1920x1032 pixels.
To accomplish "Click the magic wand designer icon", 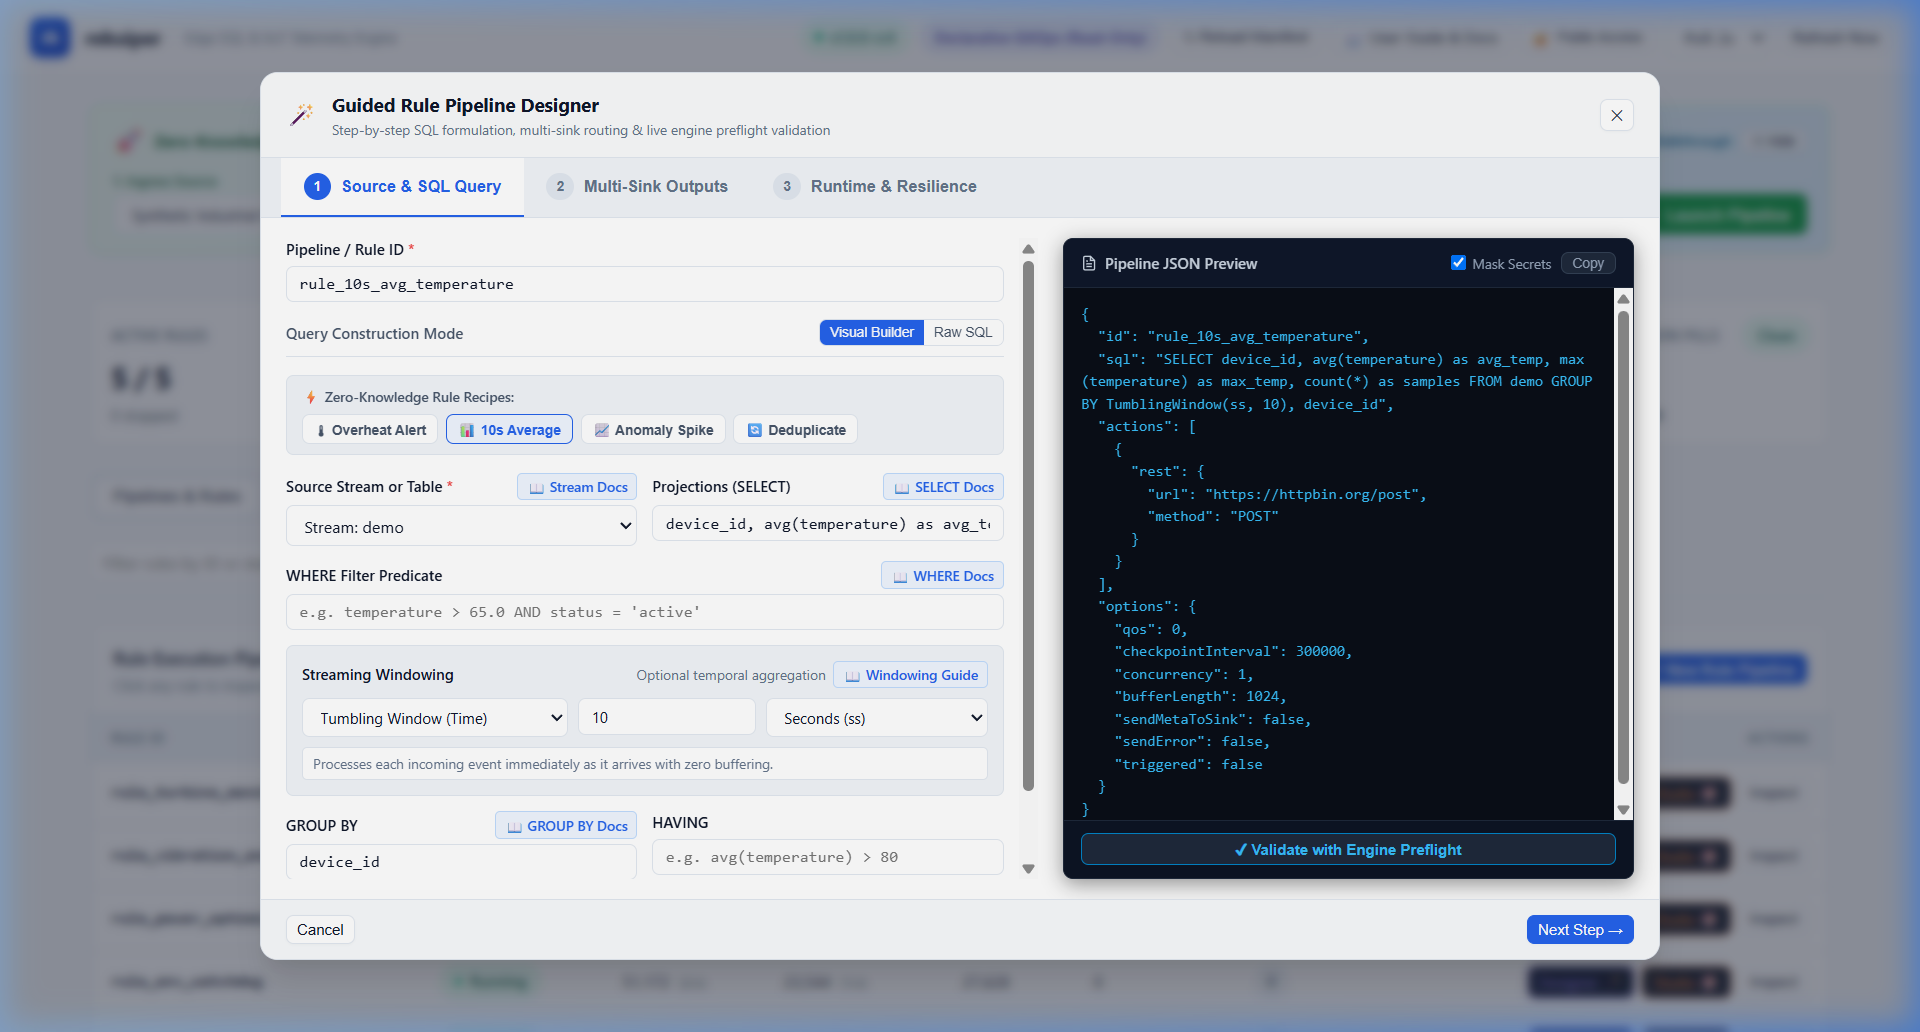I will coord(301,115).
